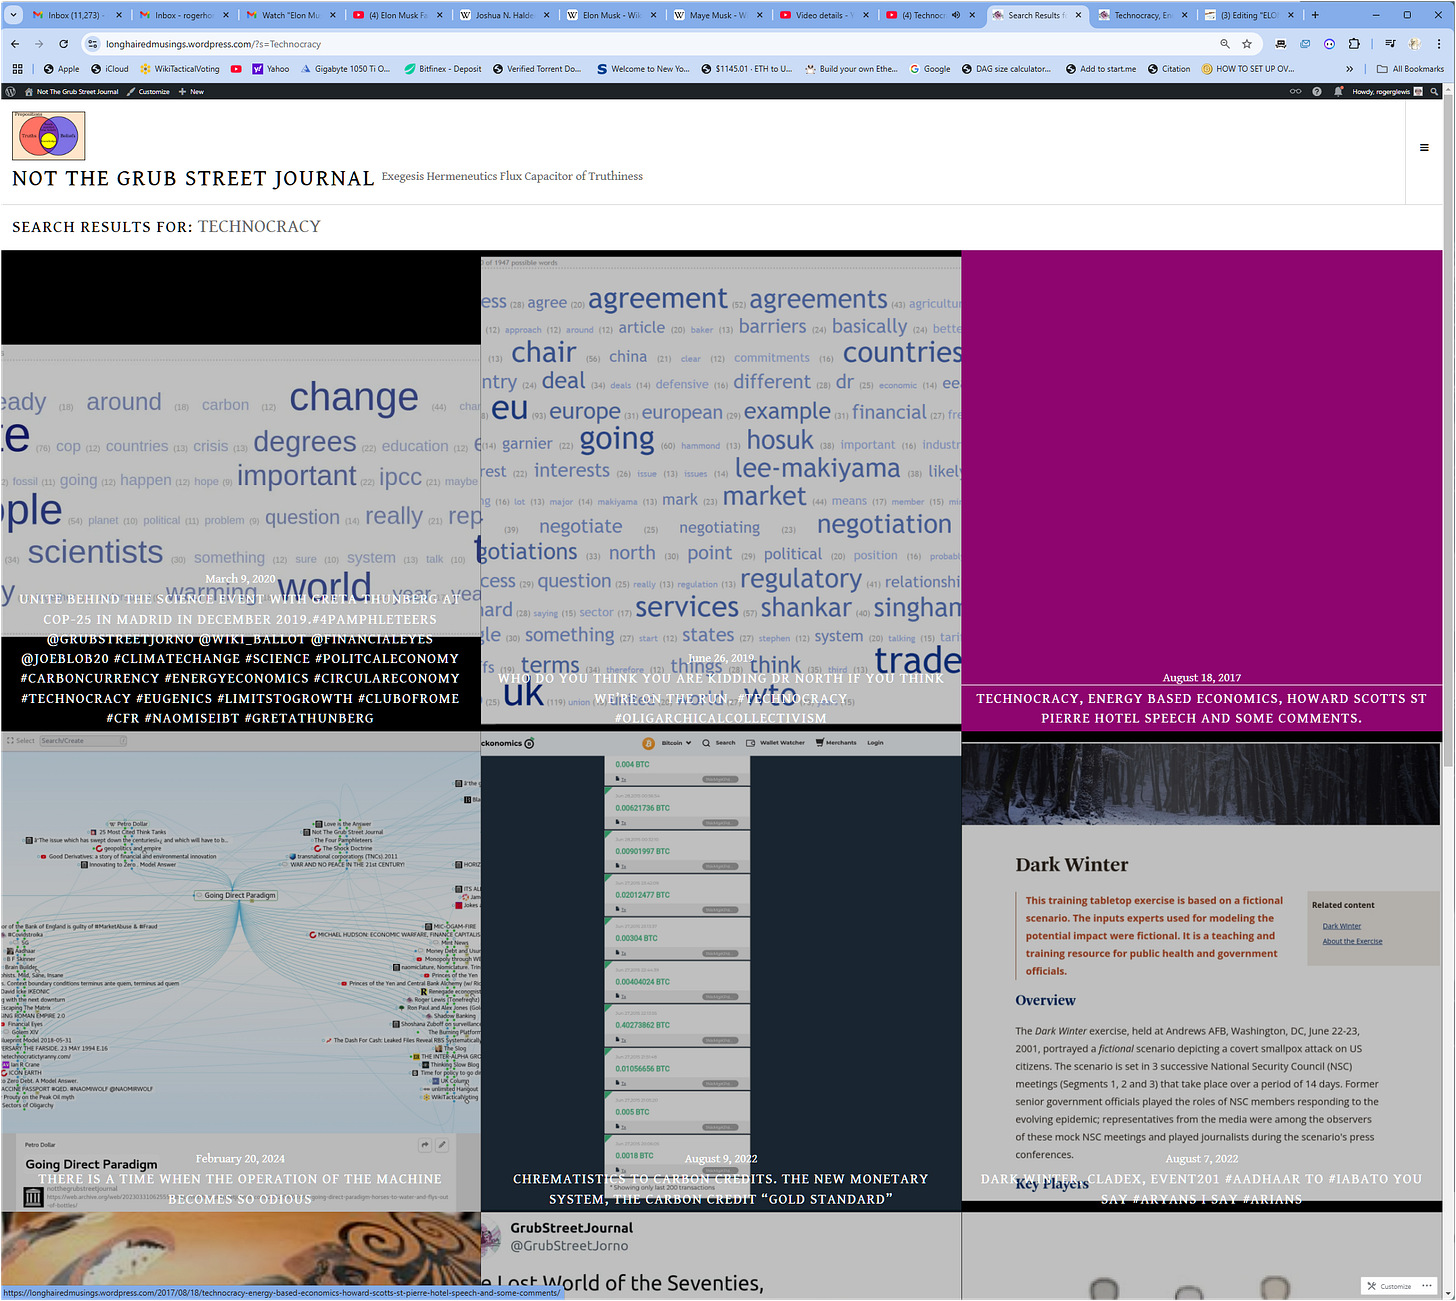This screenshot has height=1301, width=1456.
Task: Click the floating Customize button at bottom
Action: [x=1390, y=1286]
